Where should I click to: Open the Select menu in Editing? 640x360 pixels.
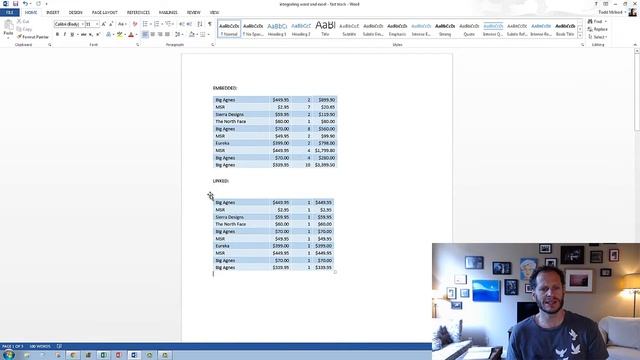coord(598,37)
